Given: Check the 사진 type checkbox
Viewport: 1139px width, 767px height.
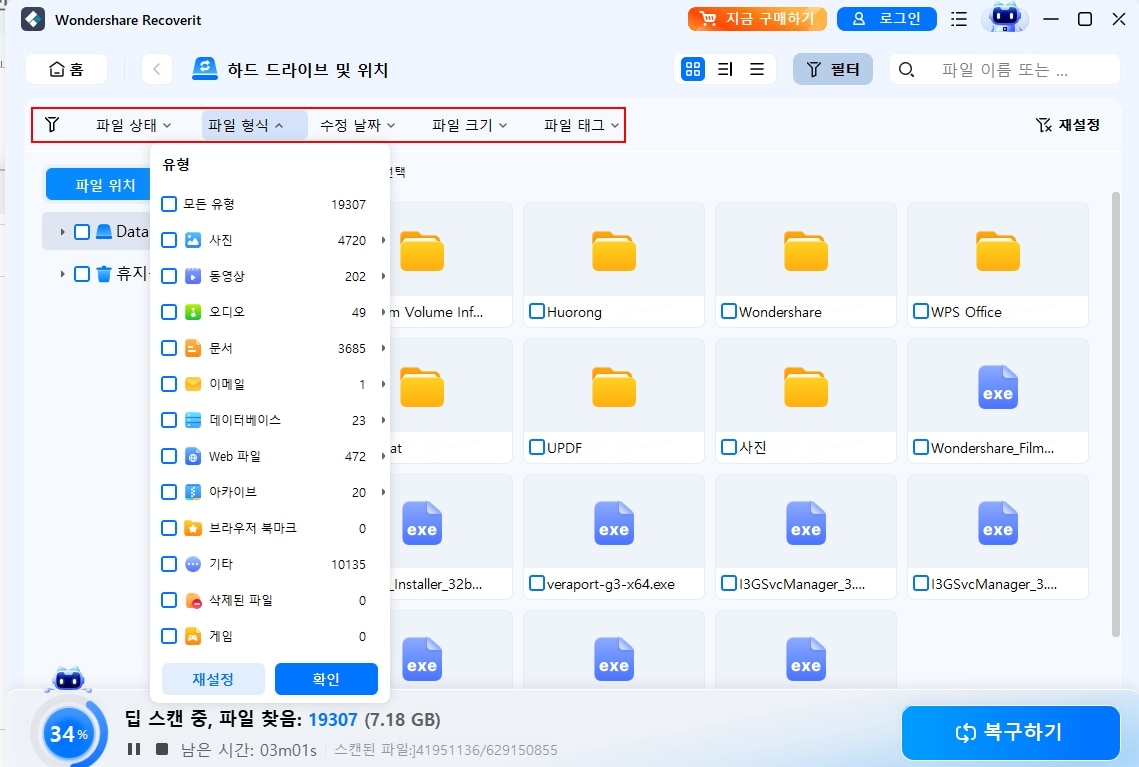Looking at the screenshot, I should [169, 240].
